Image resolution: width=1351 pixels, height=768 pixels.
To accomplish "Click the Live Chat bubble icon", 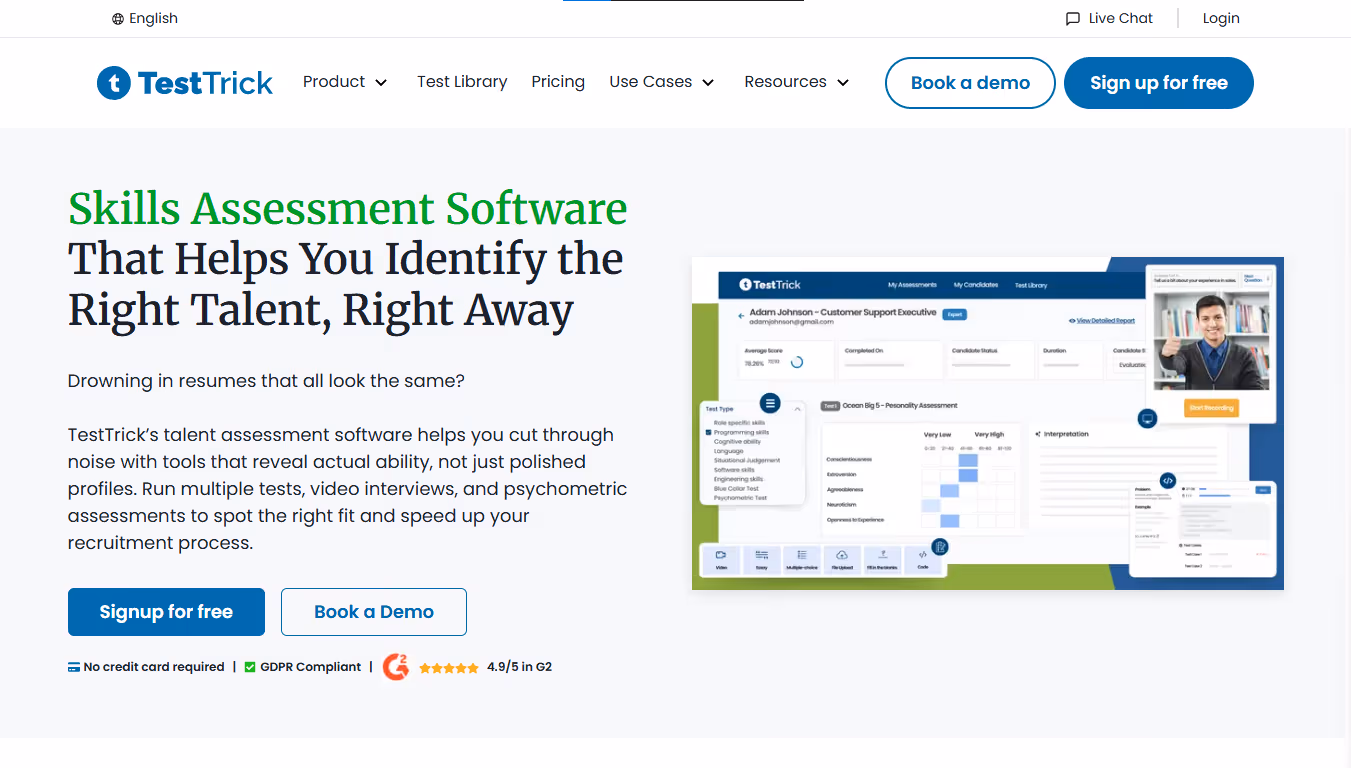I will (x=1072, y=18).
